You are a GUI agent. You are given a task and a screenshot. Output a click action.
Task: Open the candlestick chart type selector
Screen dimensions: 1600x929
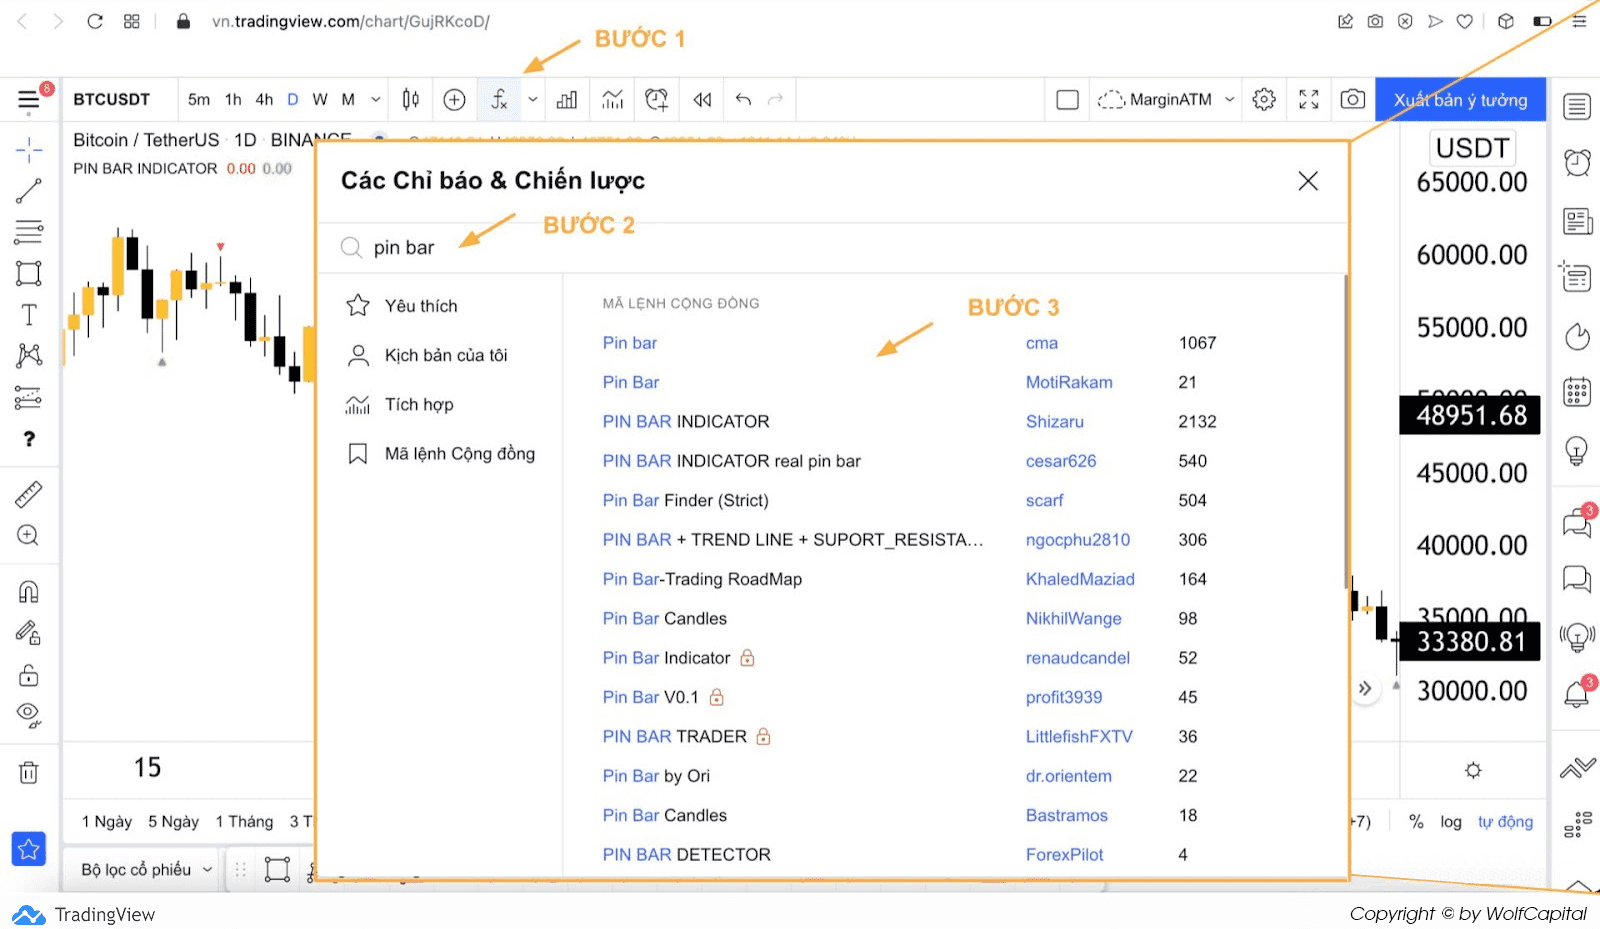click(x=411, y=99)
